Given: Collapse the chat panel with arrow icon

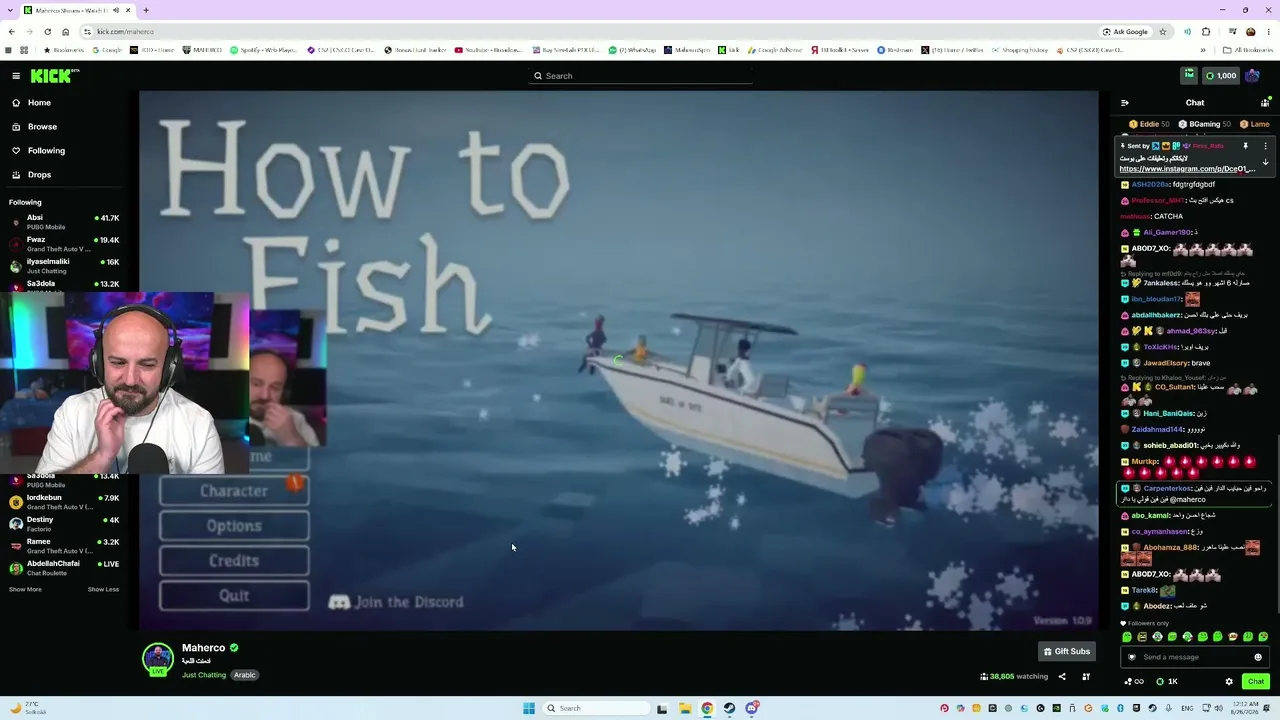Looking at the screenshot, I should click(1125, 103).
